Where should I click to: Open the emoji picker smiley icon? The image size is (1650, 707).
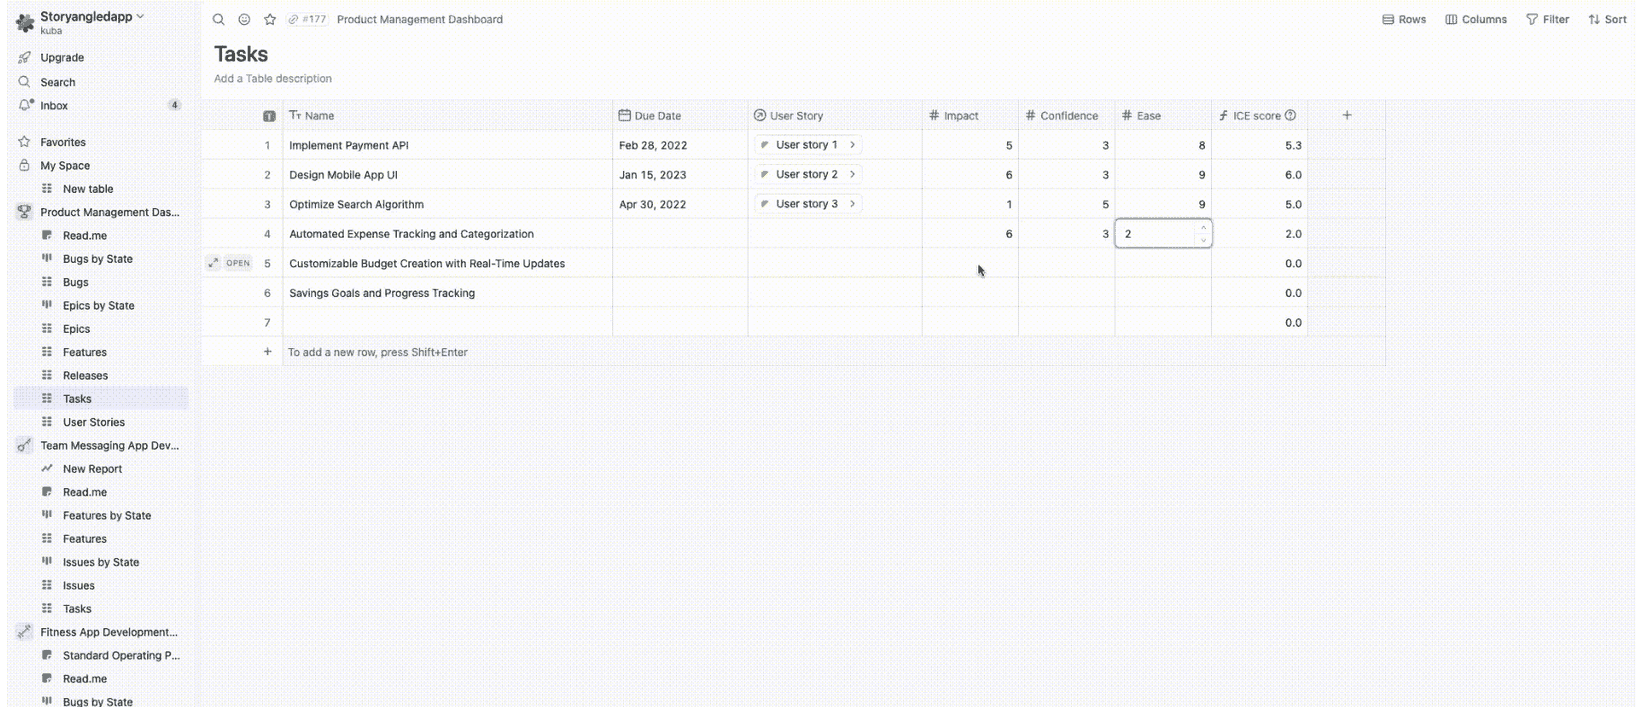coord(244,19)
